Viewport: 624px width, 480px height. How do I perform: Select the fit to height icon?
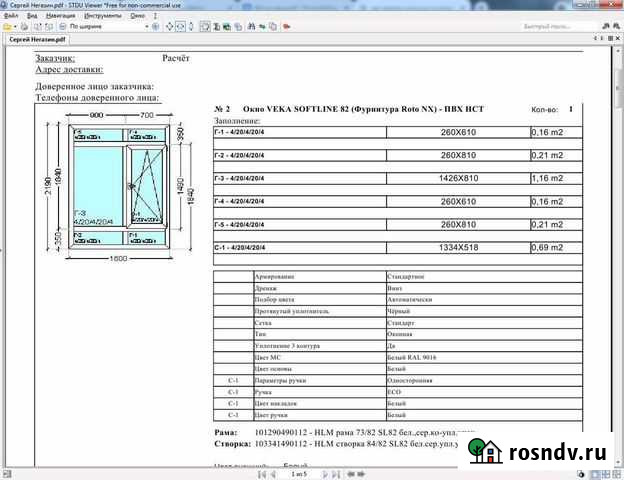191,27
